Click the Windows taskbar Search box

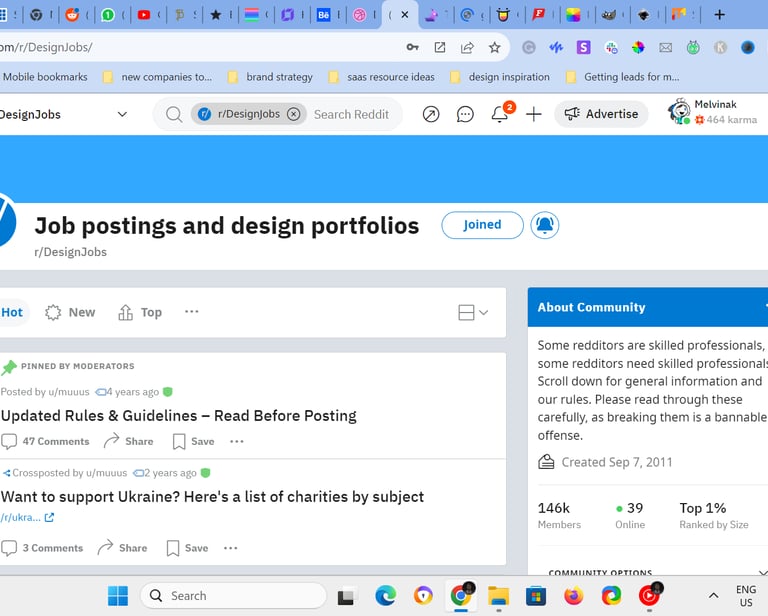click(x=233, y=596)
